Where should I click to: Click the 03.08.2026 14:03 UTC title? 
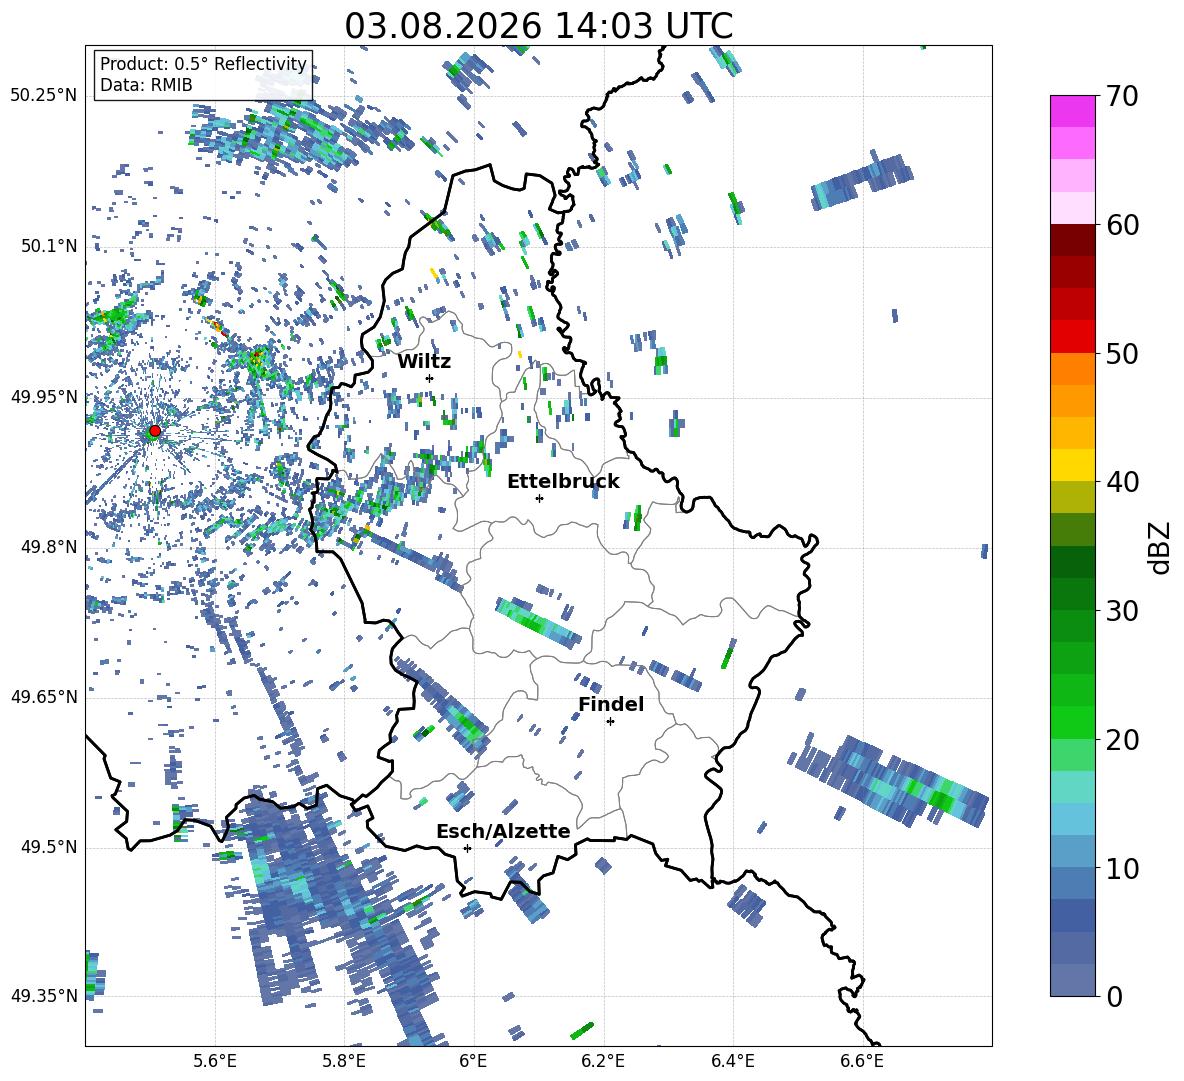(x=538, y=26)
